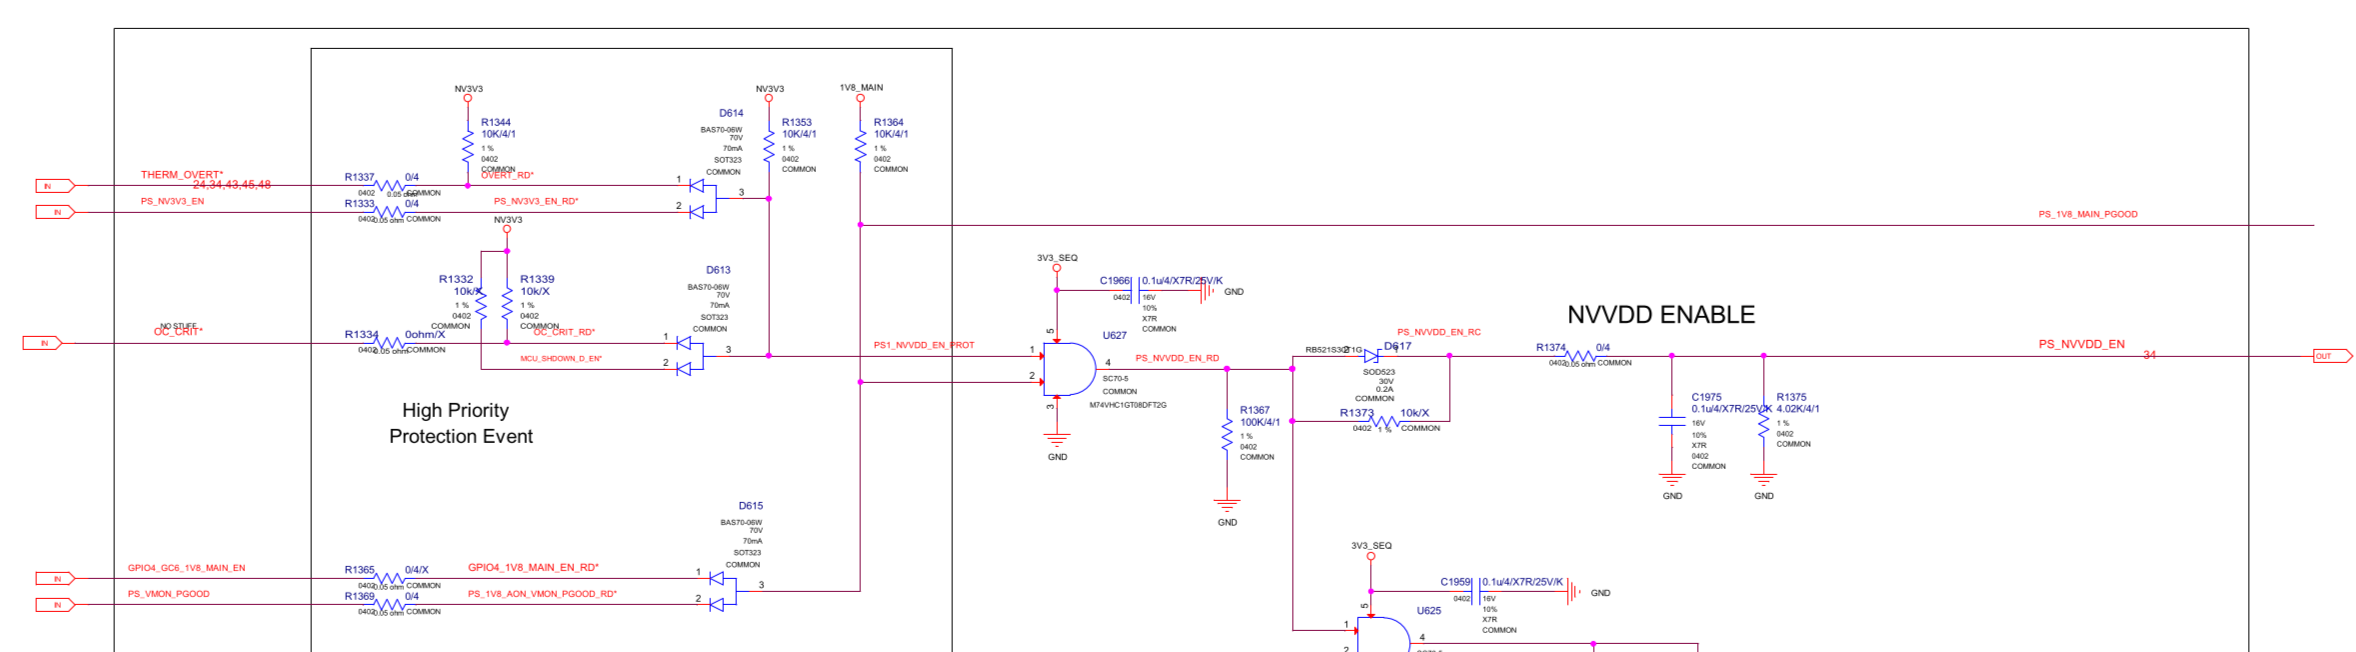Open THERM_OVERT* page references 24,34,43,45,48
Image resolution: width=2356 pixels, height=652 pixels.
tap(231, 185)
